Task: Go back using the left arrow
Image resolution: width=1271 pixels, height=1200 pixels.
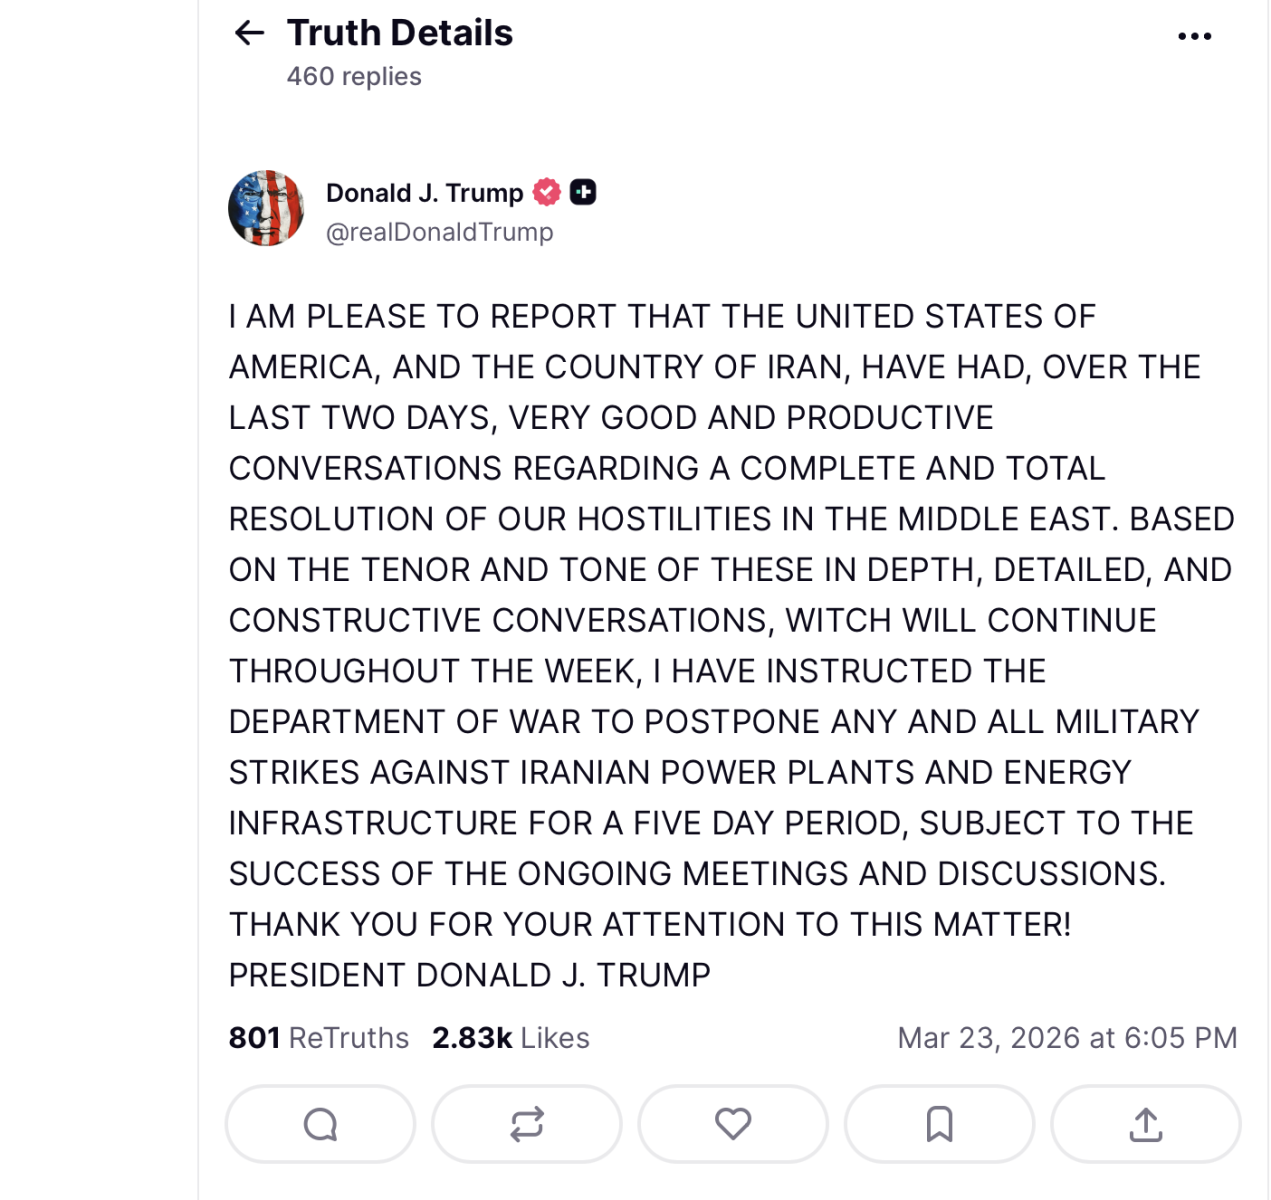Action: tap(248, 33)
